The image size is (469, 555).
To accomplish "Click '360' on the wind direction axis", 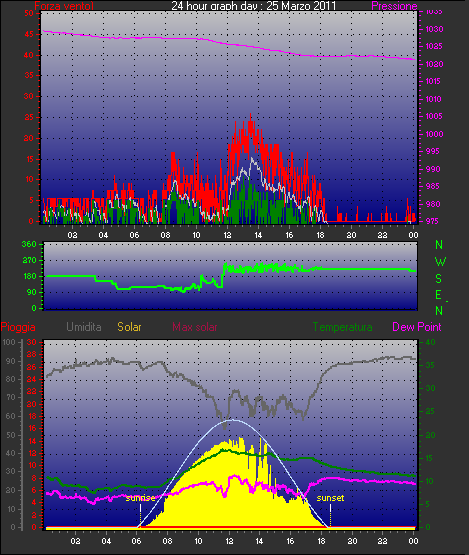I will [29, 244].
